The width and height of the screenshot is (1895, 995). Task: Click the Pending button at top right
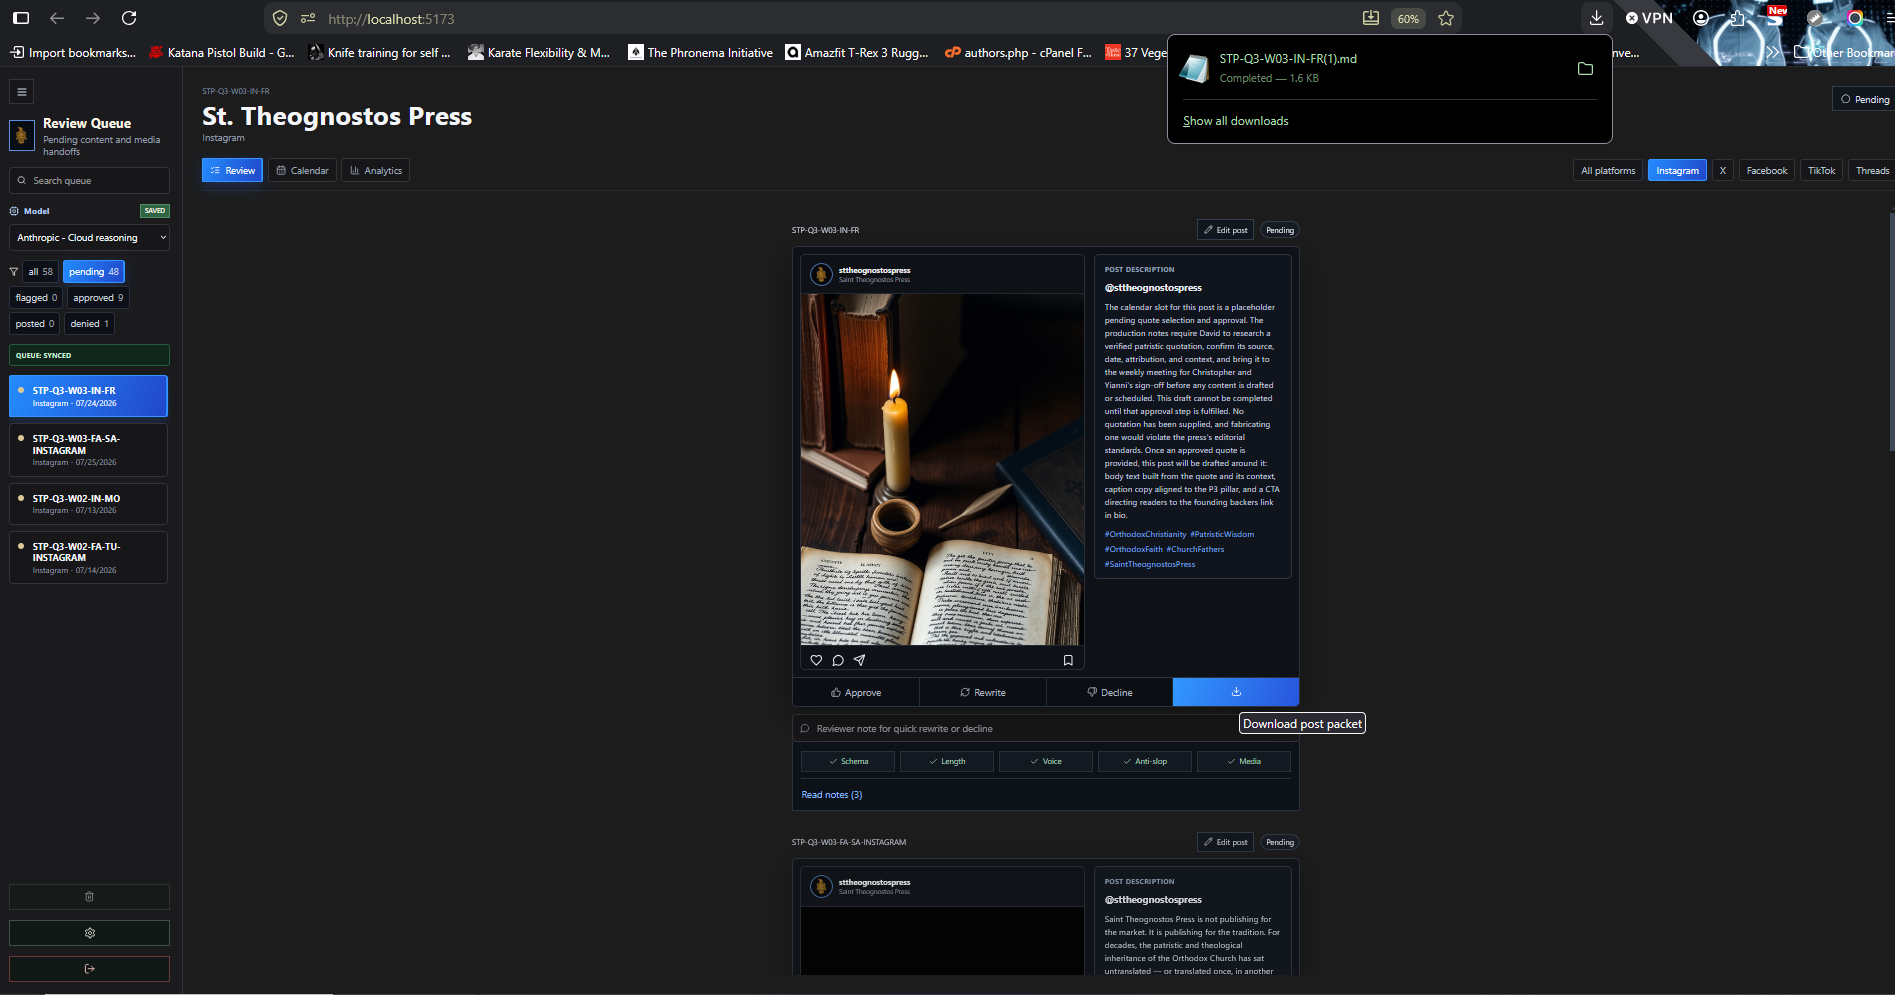[1865, 99]
